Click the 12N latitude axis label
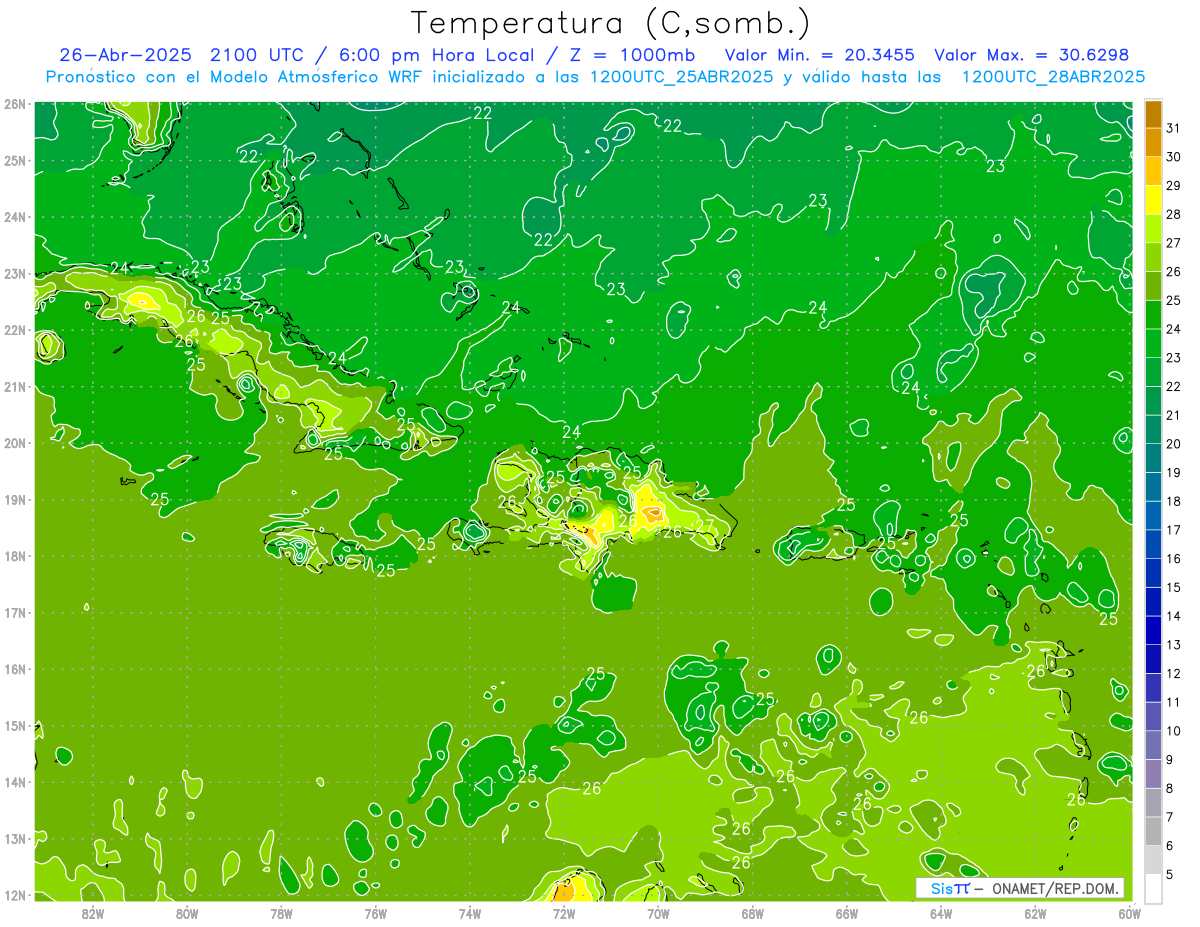The image size is (1200, 927). coord(15,895)
